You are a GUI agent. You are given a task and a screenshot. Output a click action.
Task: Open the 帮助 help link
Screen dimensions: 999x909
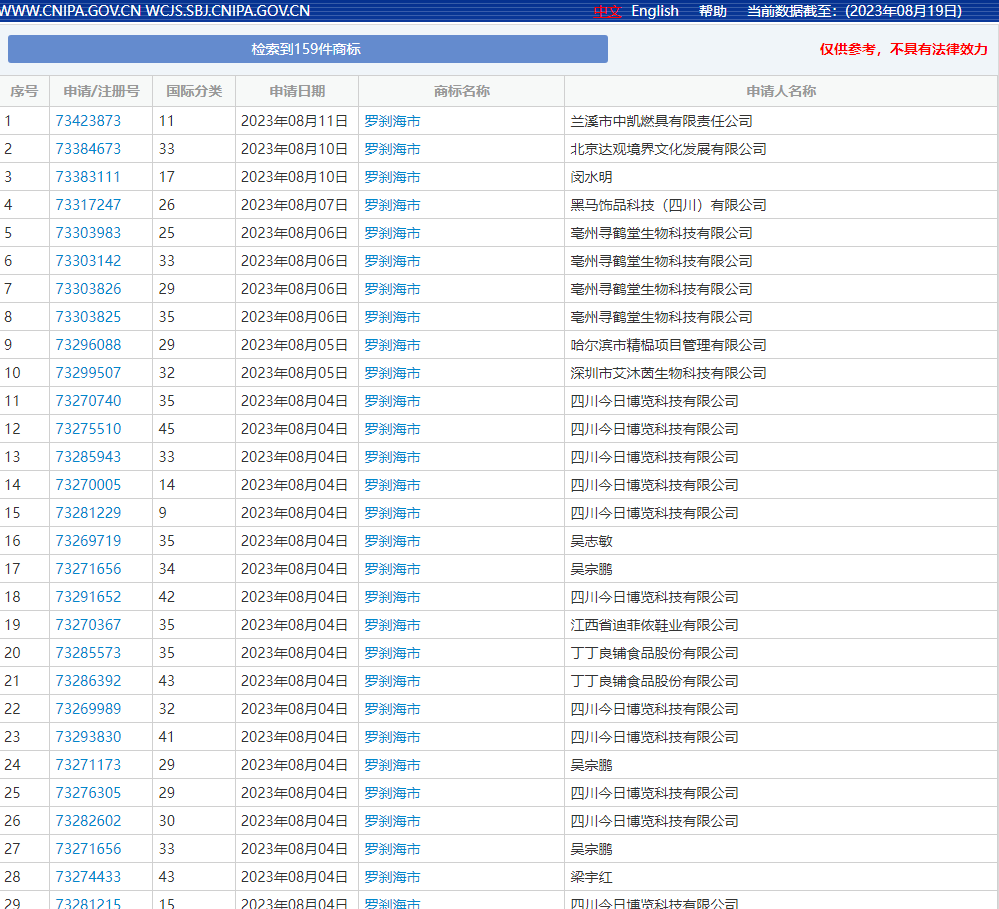click(712, 11)
